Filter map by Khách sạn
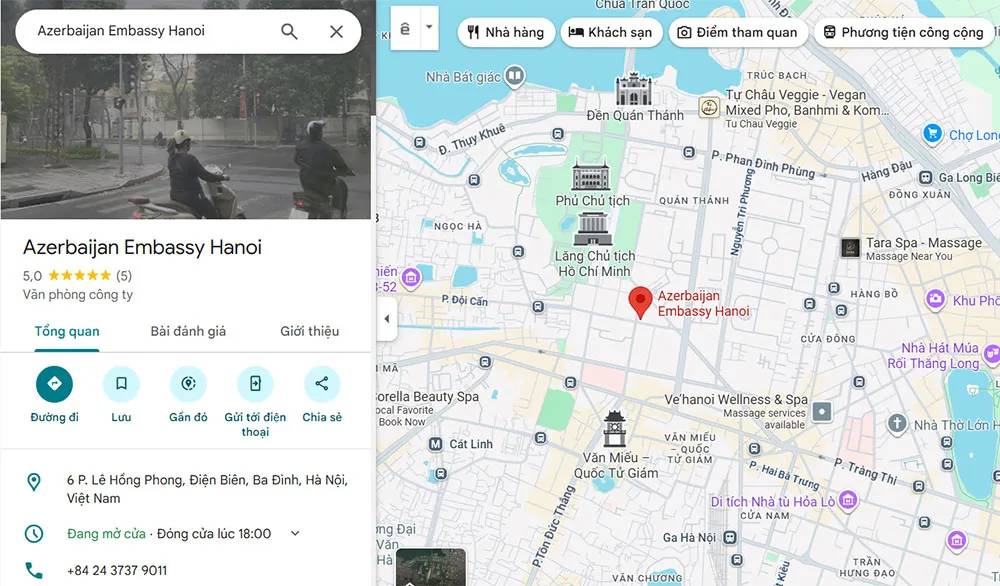Image resolution: width=1000 pixels, height=586 pixels. coord(611,33)
